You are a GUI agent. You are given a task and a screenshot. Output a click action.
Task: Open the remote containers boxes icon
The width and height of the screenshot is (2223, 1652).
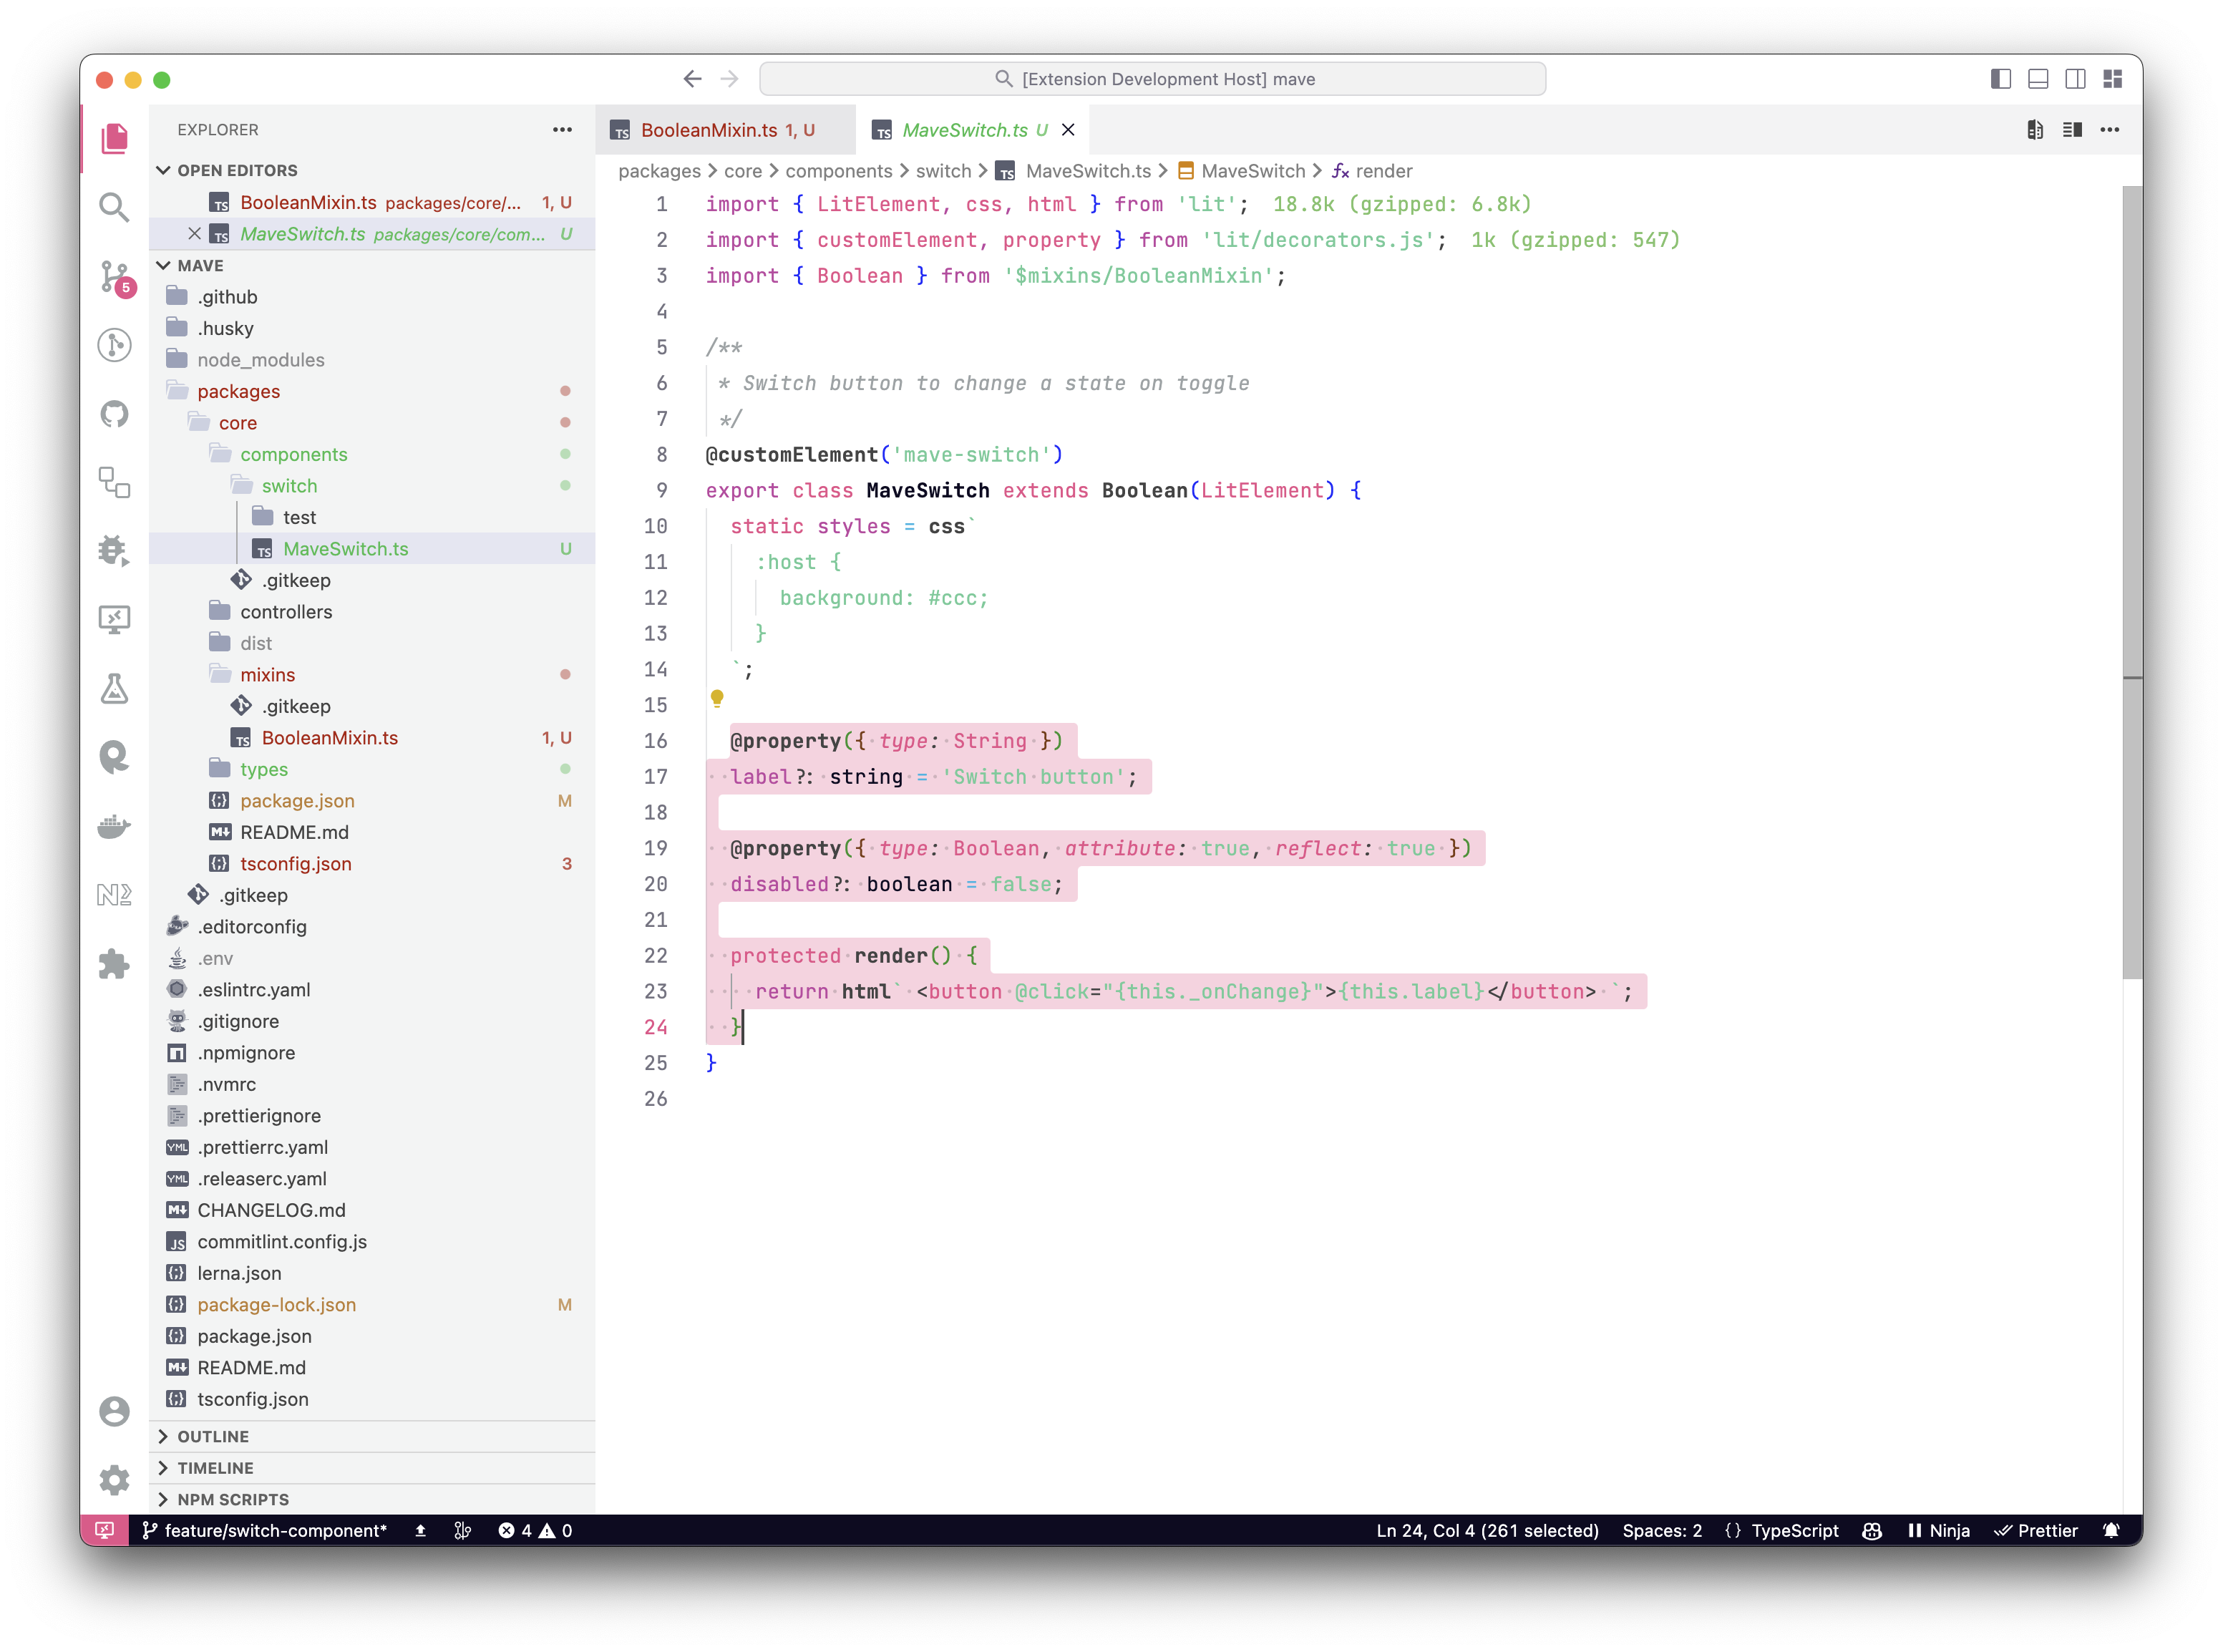click(115, 482)
